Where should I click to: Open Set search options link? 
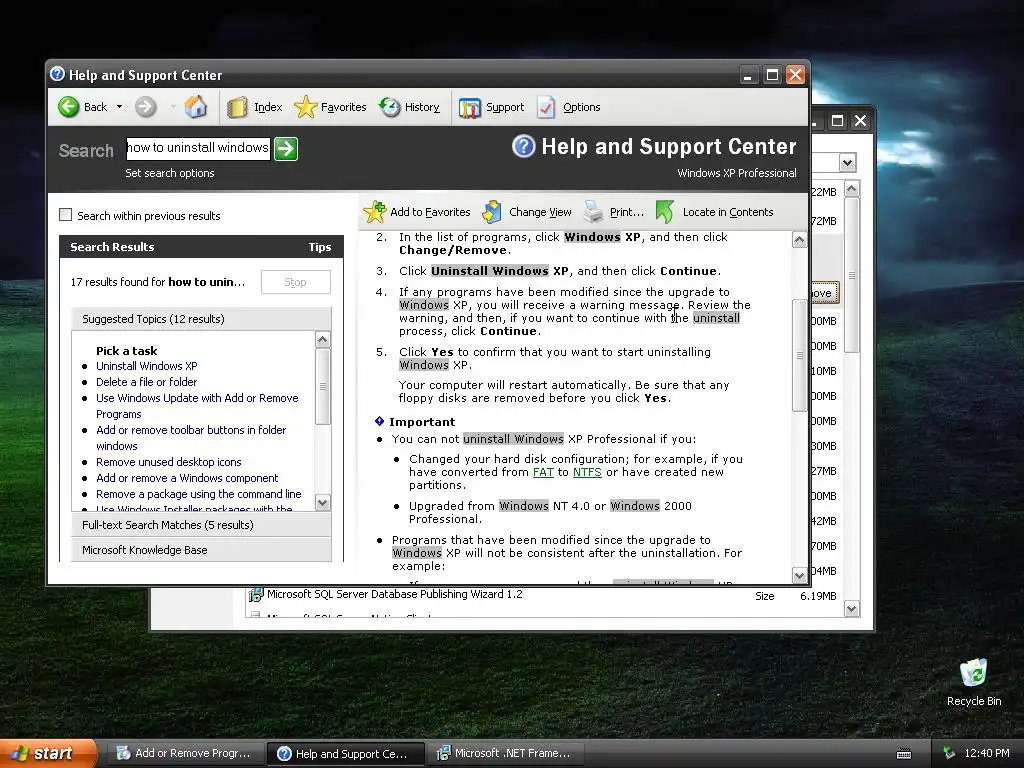click(x=170, y=173)
